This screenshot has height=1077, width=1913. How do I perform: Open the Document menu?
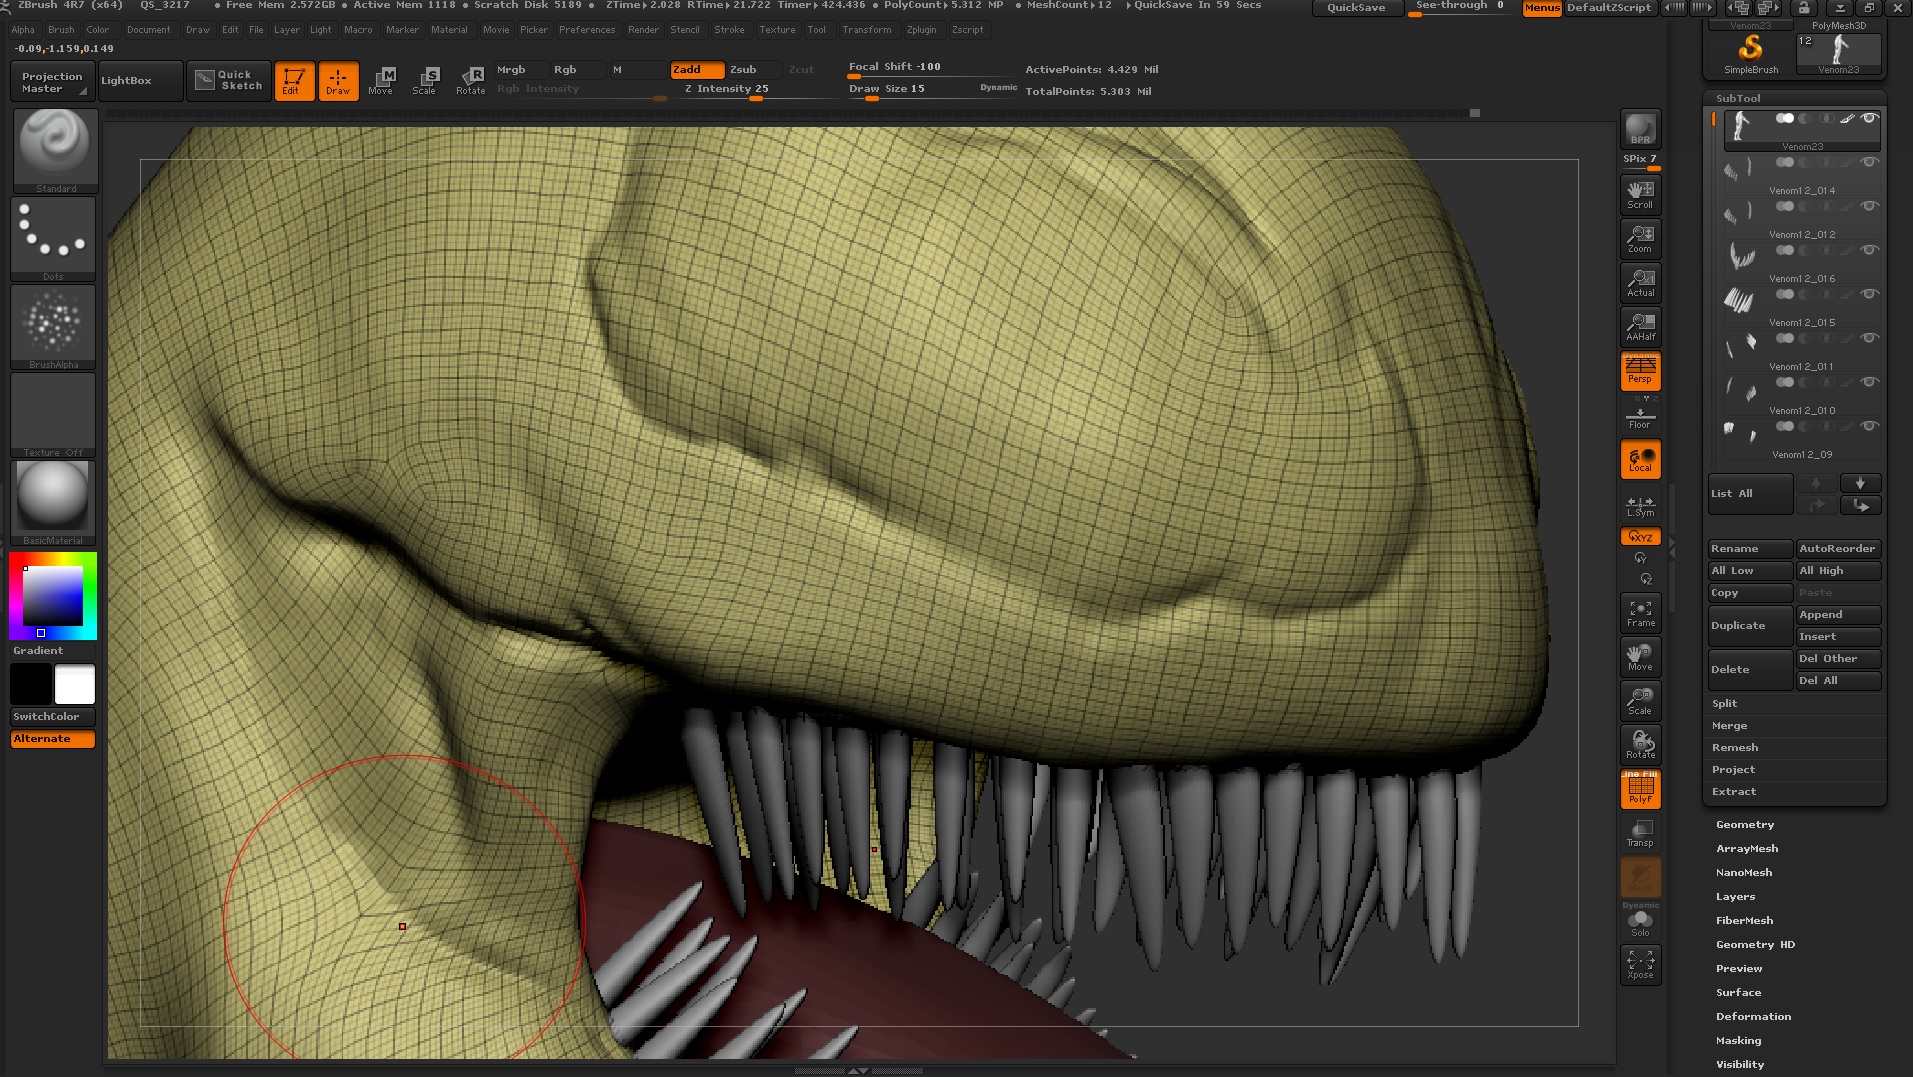[148, 30]
